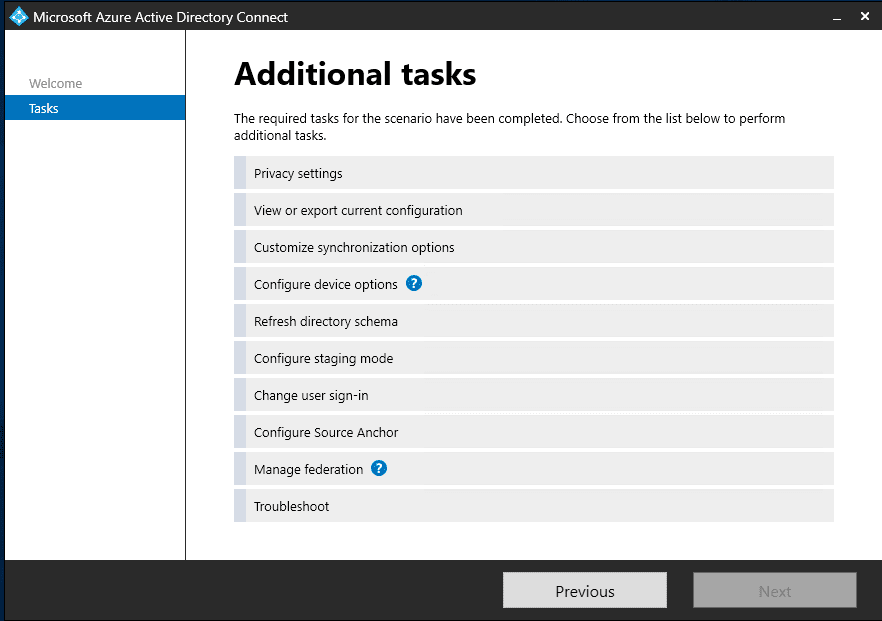Image resolution: width=882 pixels, height=621 pixels.
Task: Click the Microsoft Azure Active Directory Connect title
Action: point(160,17)
